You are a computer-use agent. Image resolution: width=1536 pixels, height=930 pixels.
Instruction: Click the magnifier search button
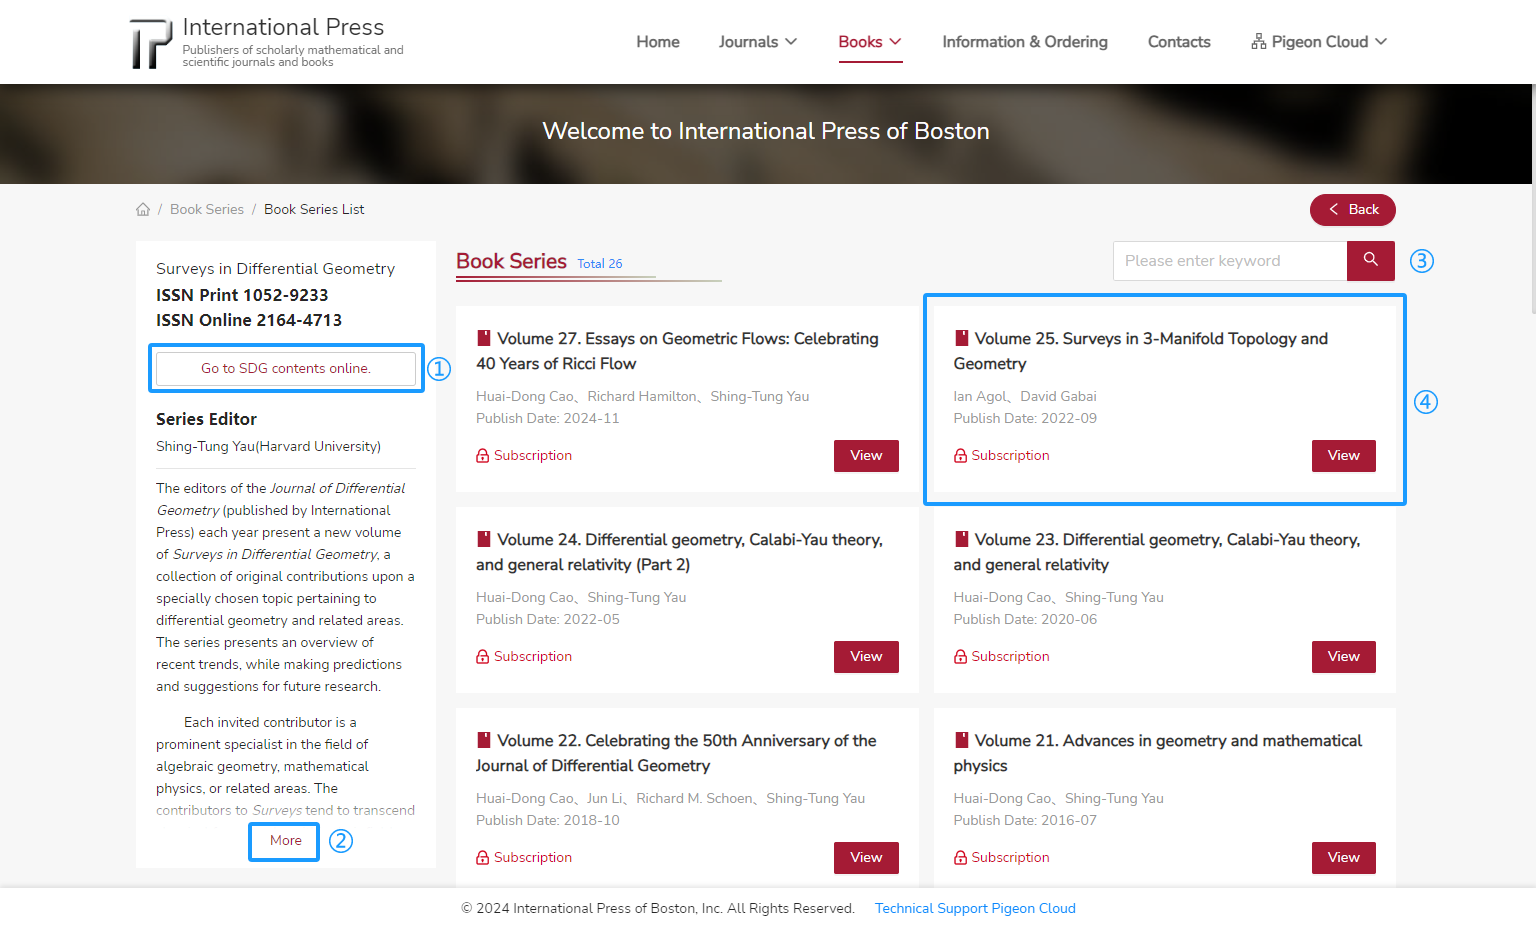click(x=1371, y=261)
